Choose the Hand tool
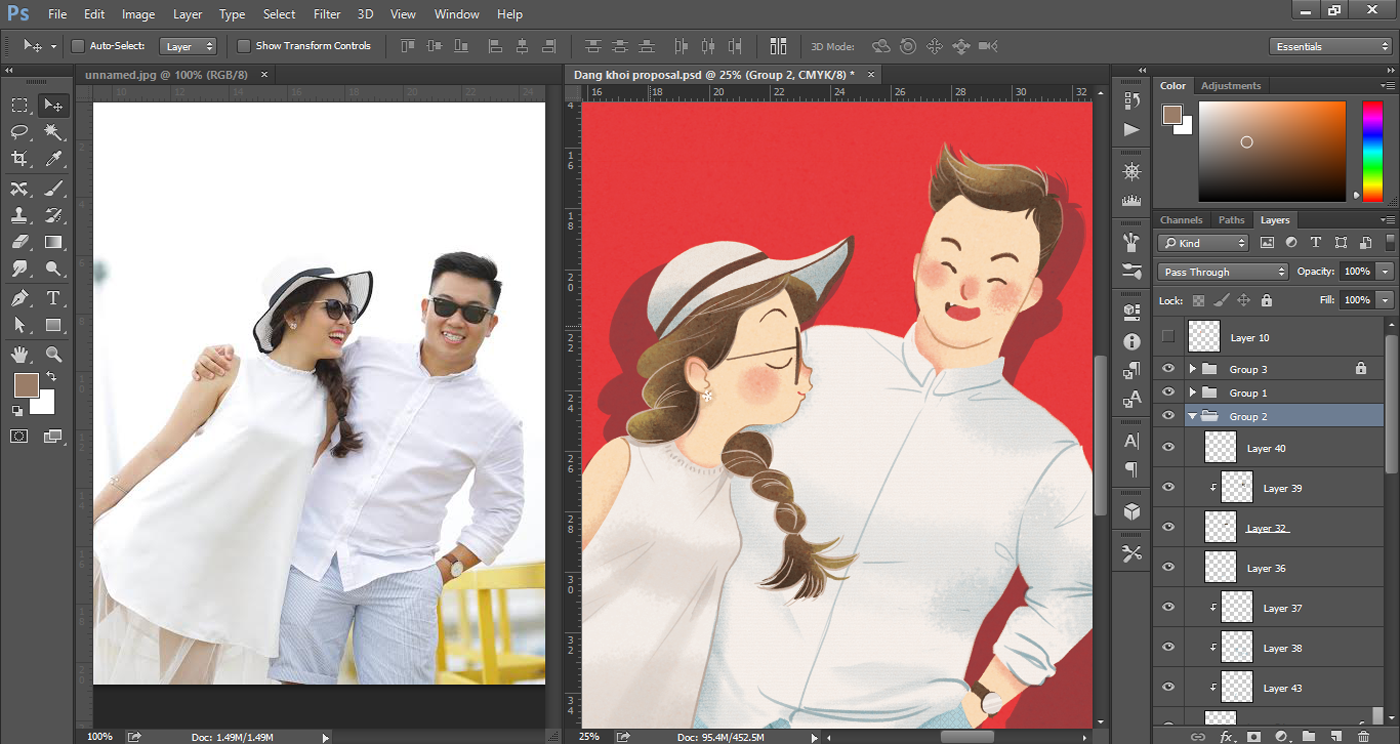This screenshot has height=744, width=1400. [x=20, y=354]
